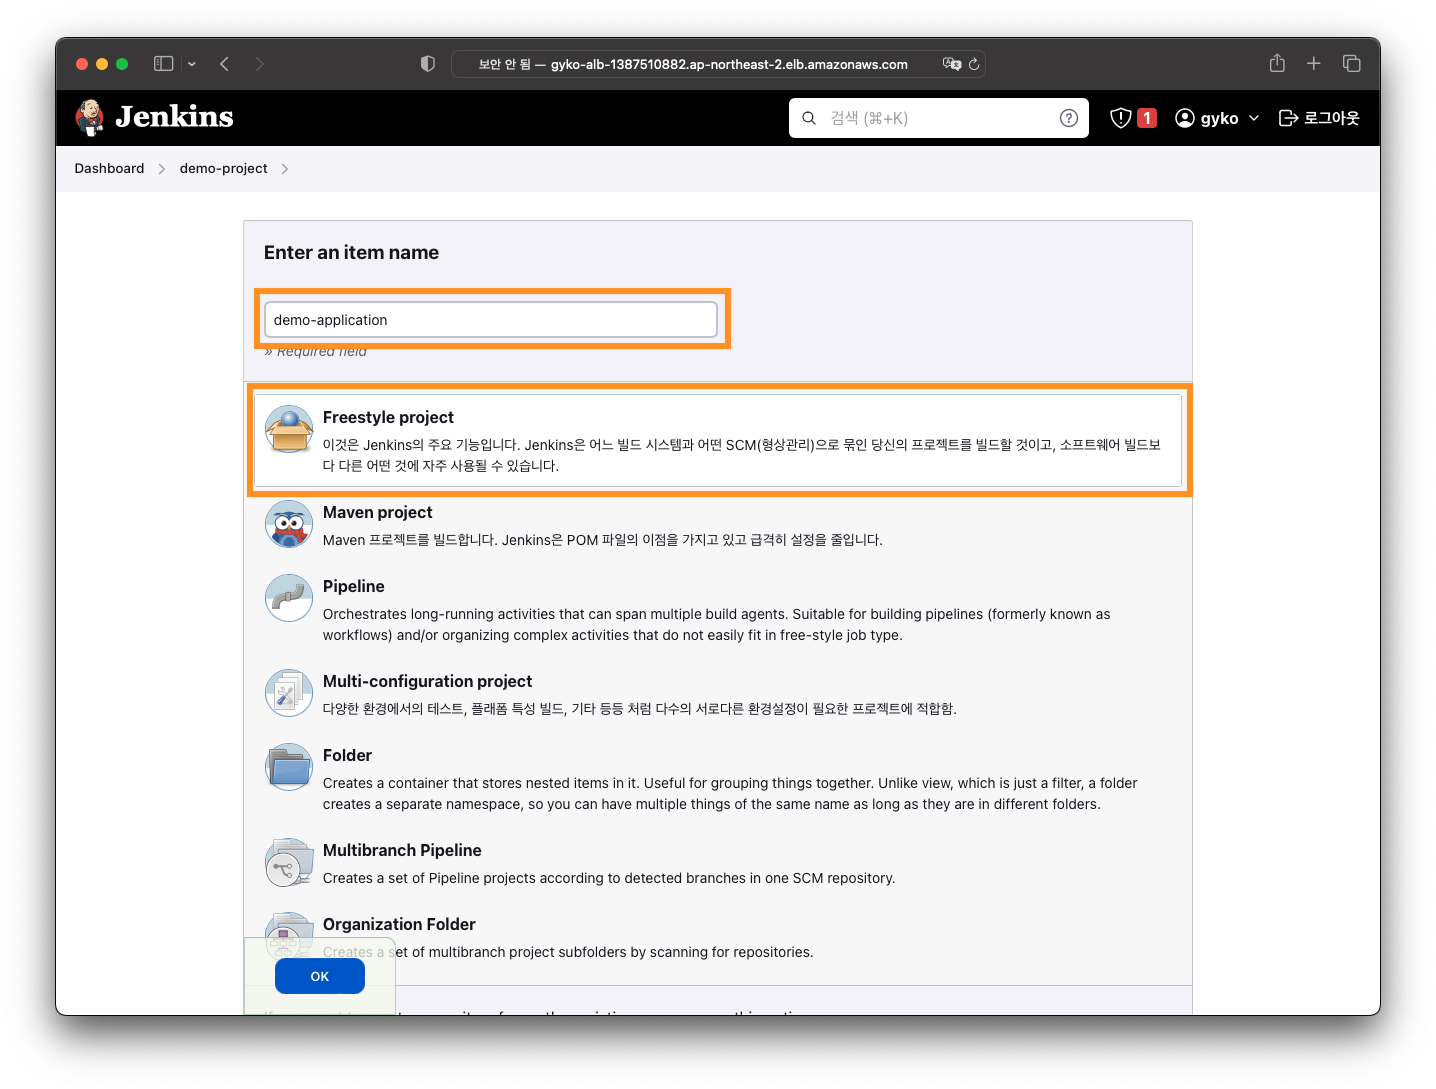Open the search help question-mark icon
This screenshot has width=1436, height=1089.
(1069, 118)
